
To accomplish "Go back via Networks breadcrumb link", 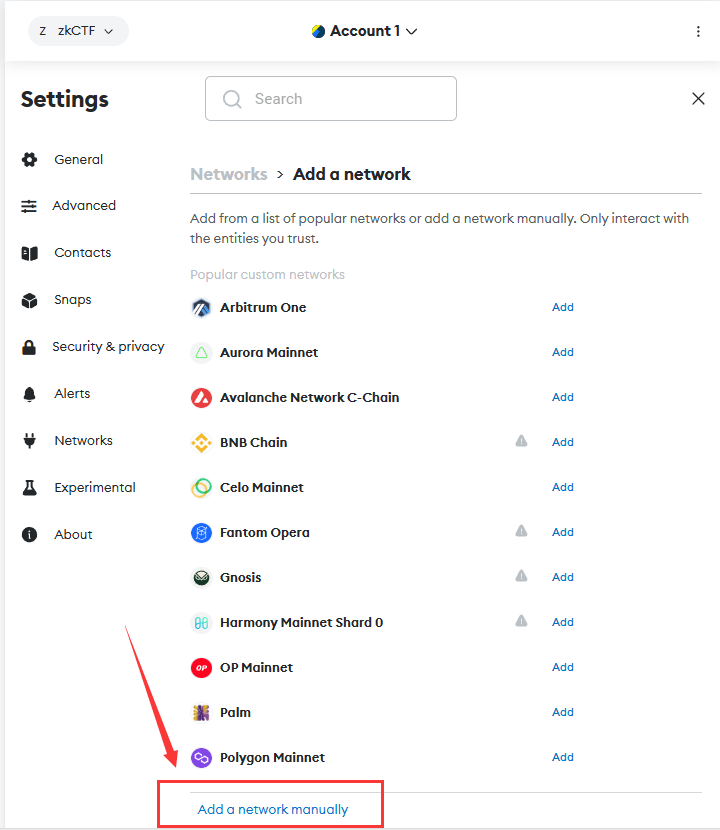I will click(x=229, y=174).
